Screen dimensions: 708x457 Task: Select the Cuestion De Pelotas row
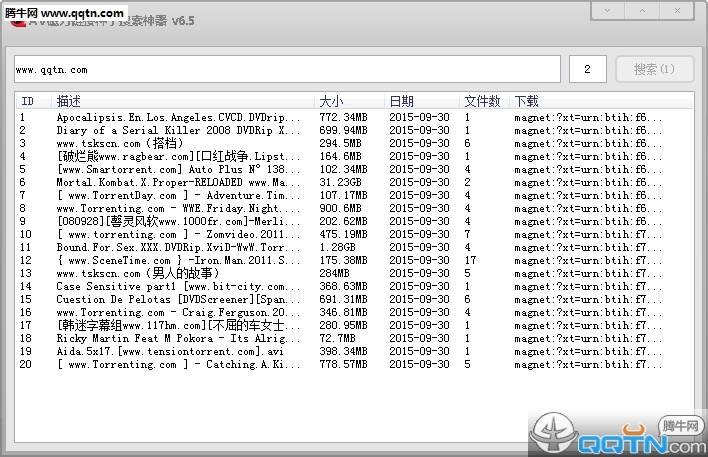(178, 299)
